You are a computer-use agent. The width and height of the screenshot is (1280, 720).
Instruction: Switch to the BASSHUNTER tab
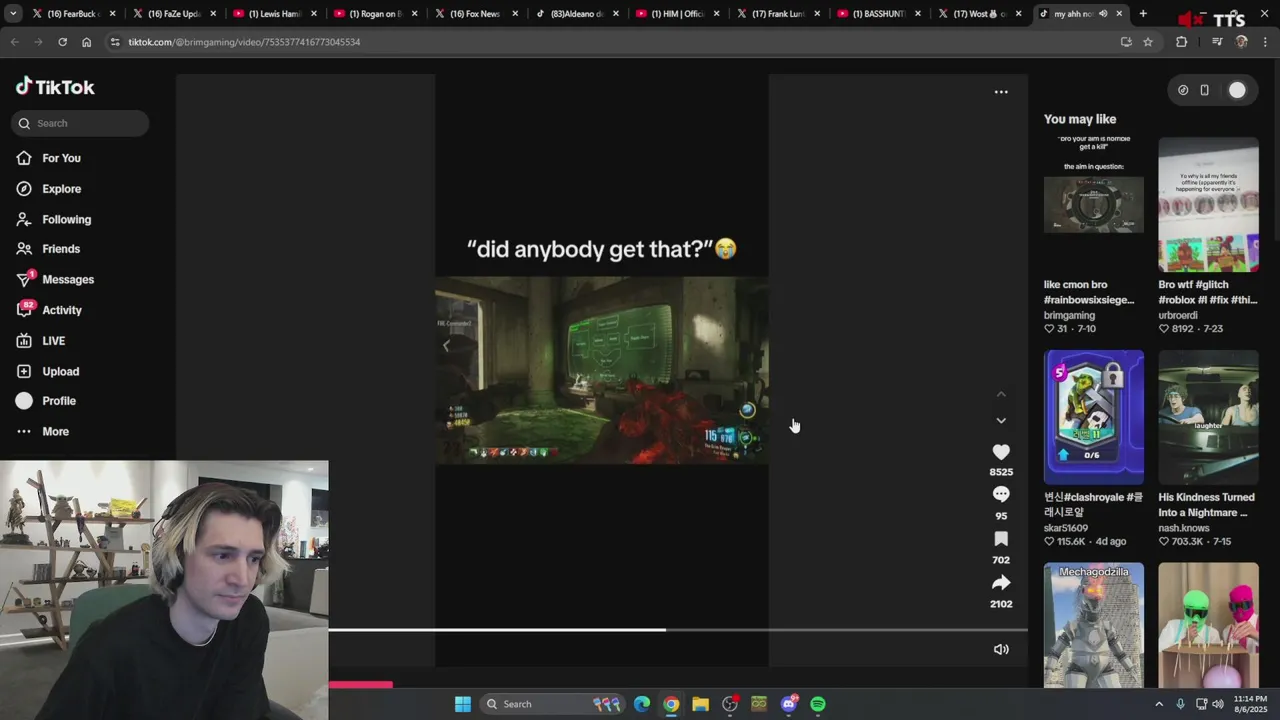878,14
